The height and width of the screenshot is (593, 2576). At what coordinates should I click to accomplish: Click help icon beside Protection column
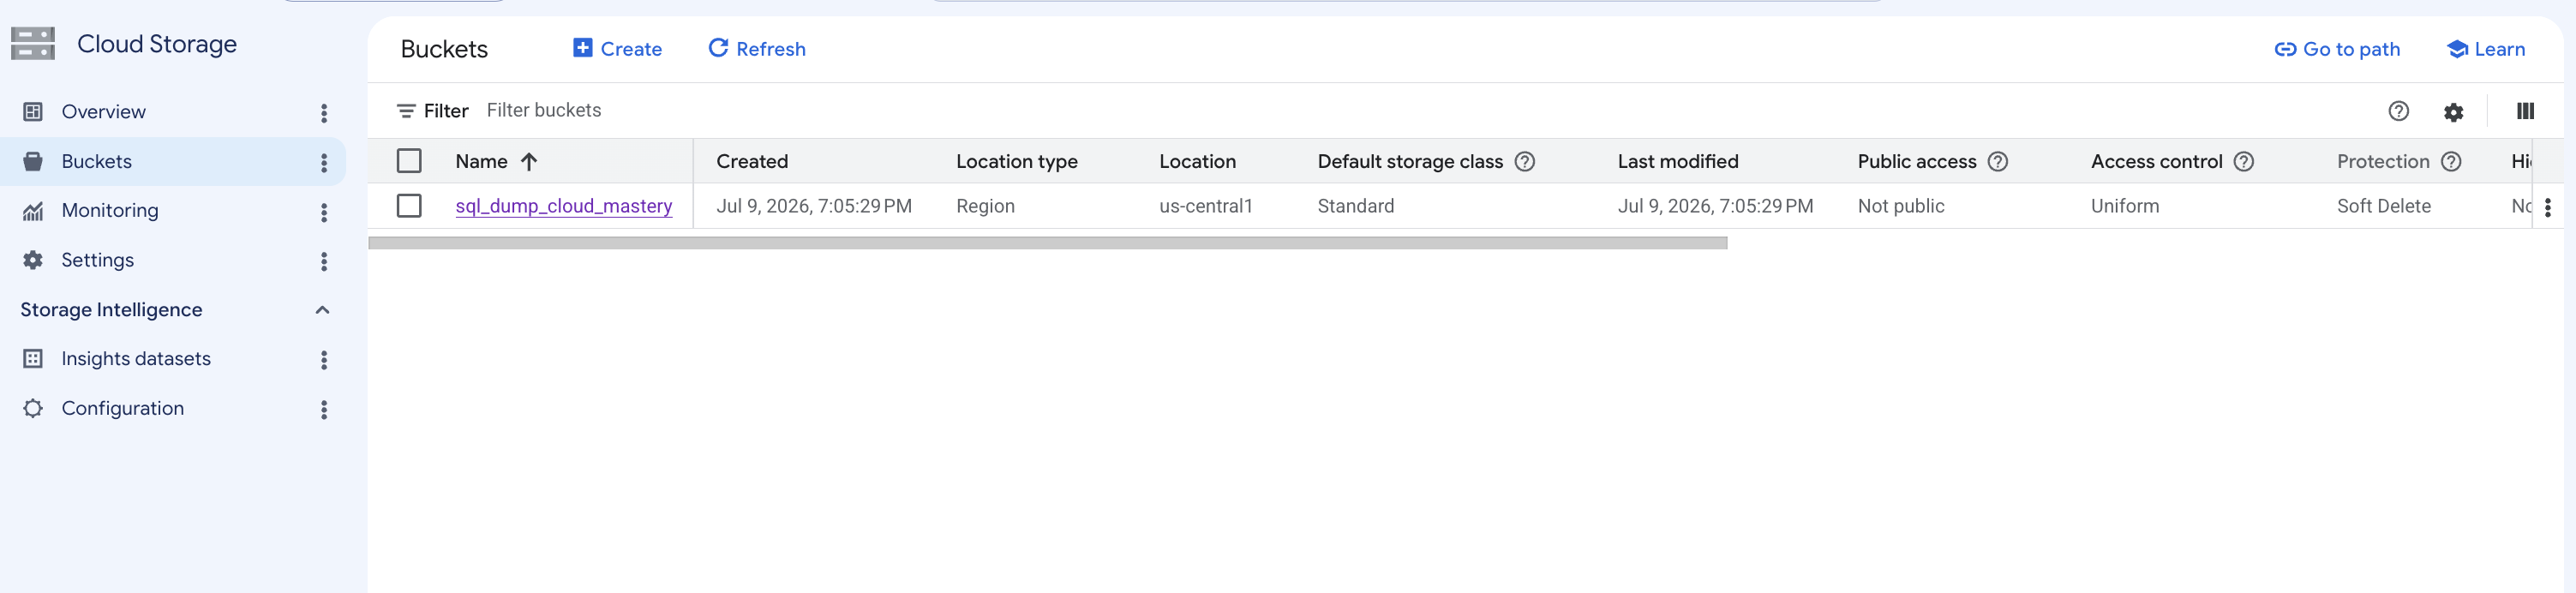point(2450,161)
